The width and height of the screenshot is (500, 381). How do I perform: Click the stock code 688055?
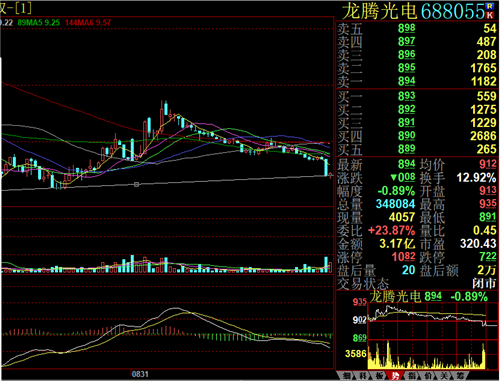pyautogui.click(x=452, y=11)
